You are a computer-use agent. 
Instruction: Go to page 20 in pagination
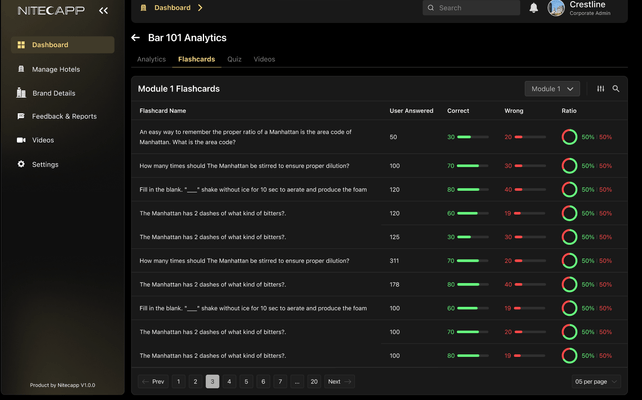(x=314, y=381)
